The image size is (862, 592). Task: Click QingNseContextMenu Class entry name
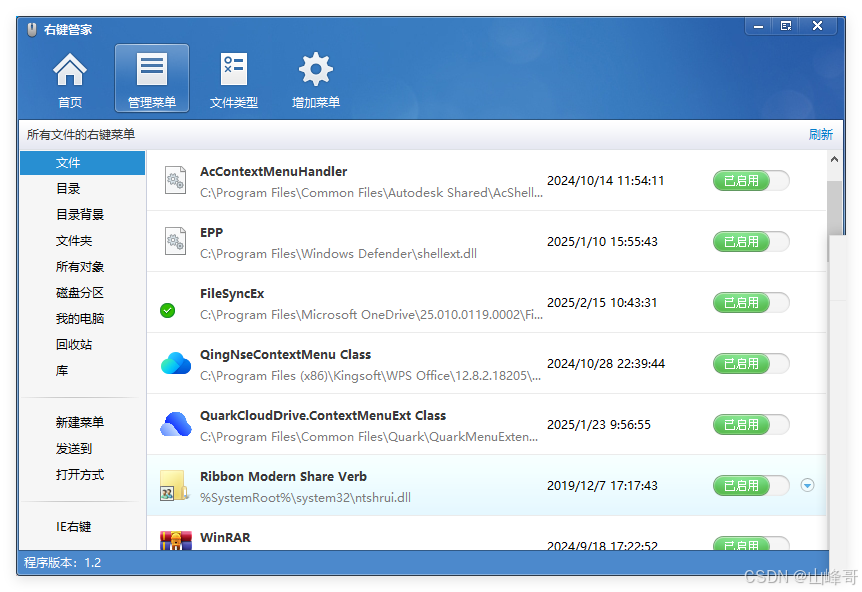pyautogui.click(x=285, y=355)
